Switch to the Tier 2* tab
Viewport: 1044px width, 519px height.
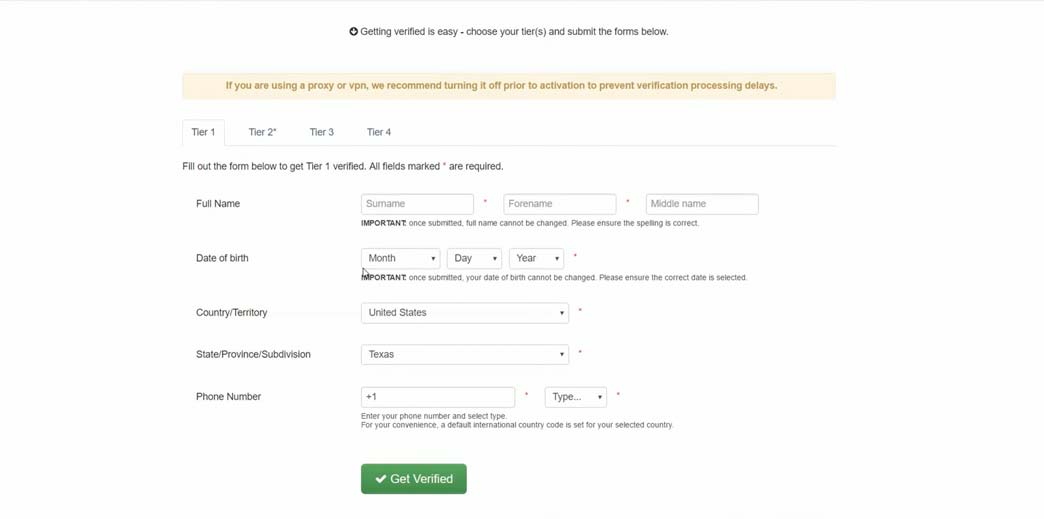point(262,133)
